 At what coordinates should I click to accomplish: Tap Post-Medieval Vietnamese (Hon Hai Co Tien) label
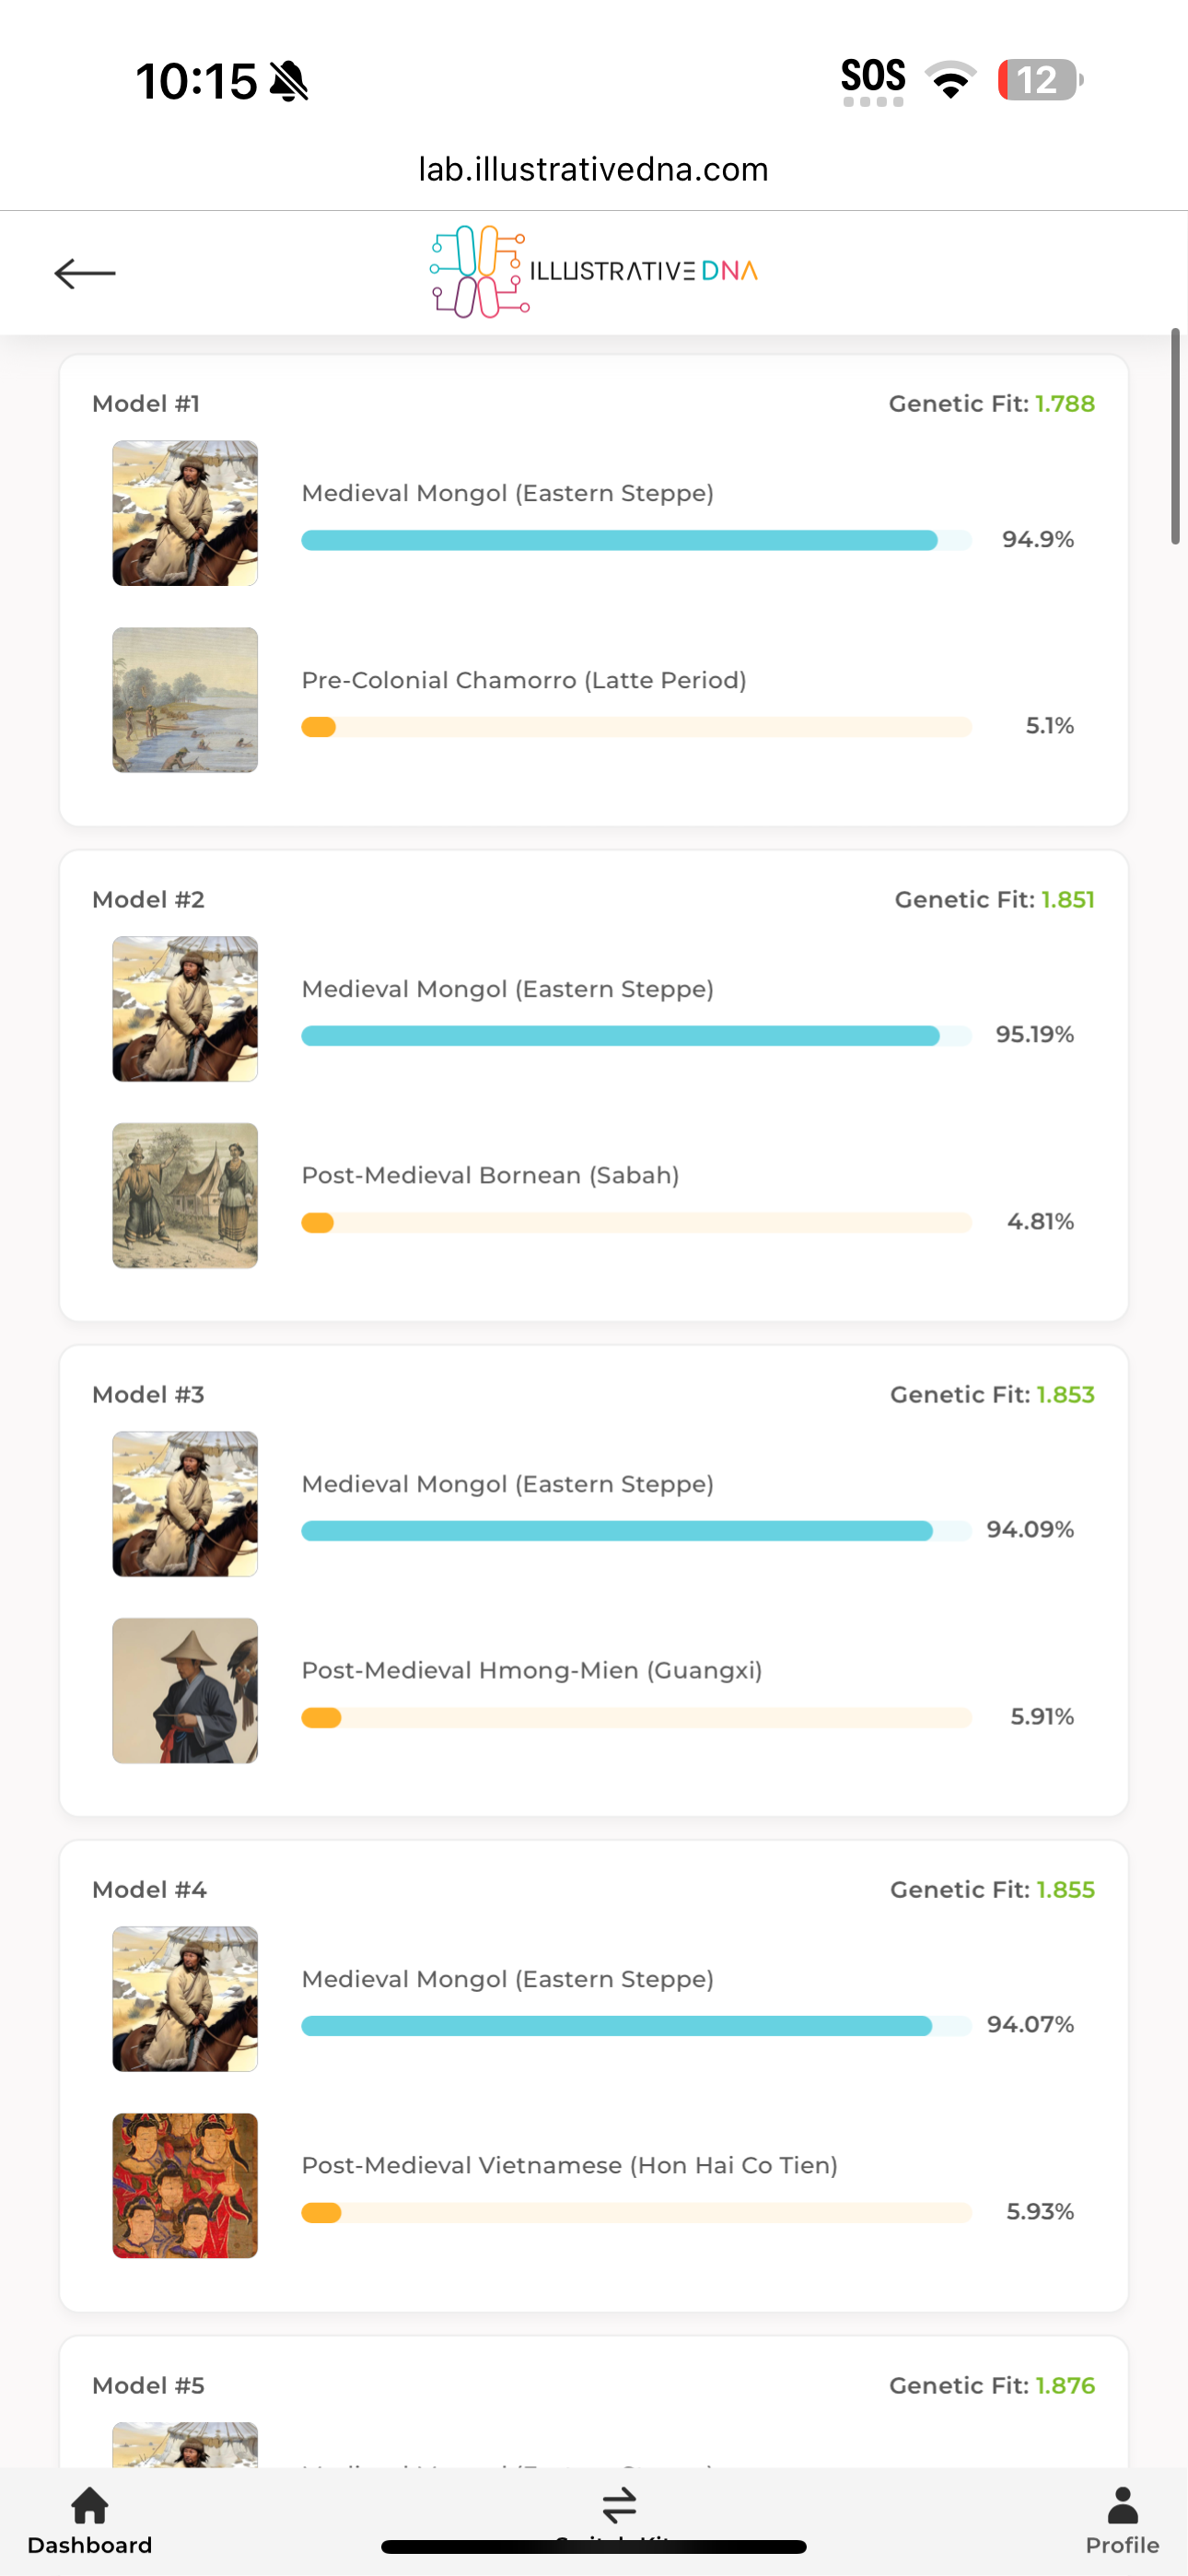(x=569, y=2165)
